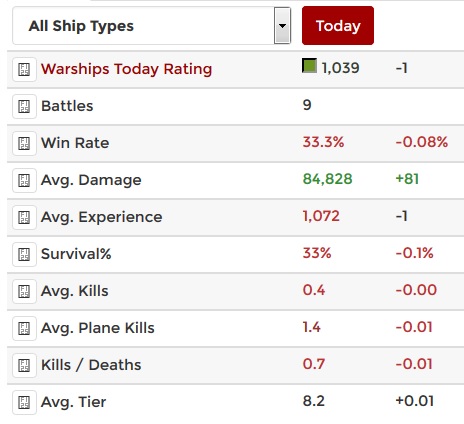The height and width of the screenshot is (424, 464).
Task: Open the All Ship Types select box
Action: 152,26
